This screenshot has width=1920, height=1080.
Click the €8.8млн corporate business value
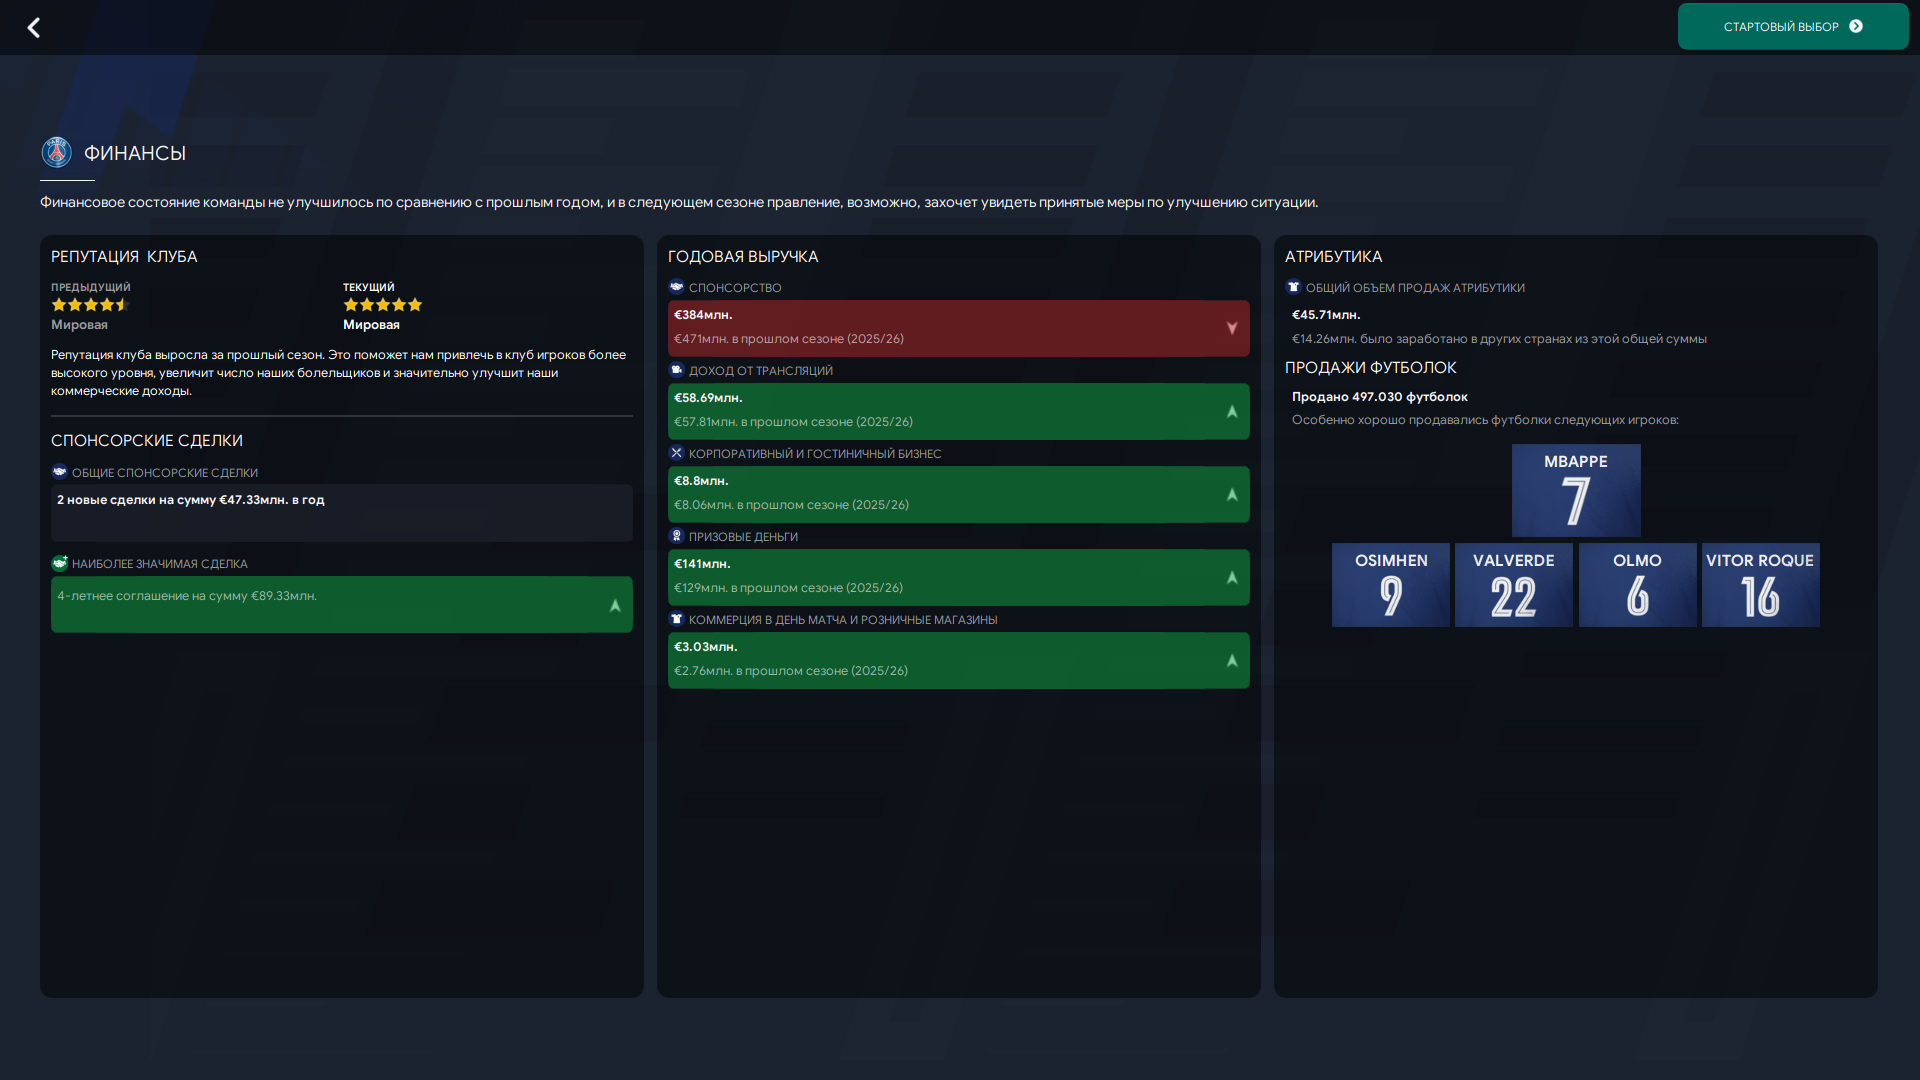point(701,481)
